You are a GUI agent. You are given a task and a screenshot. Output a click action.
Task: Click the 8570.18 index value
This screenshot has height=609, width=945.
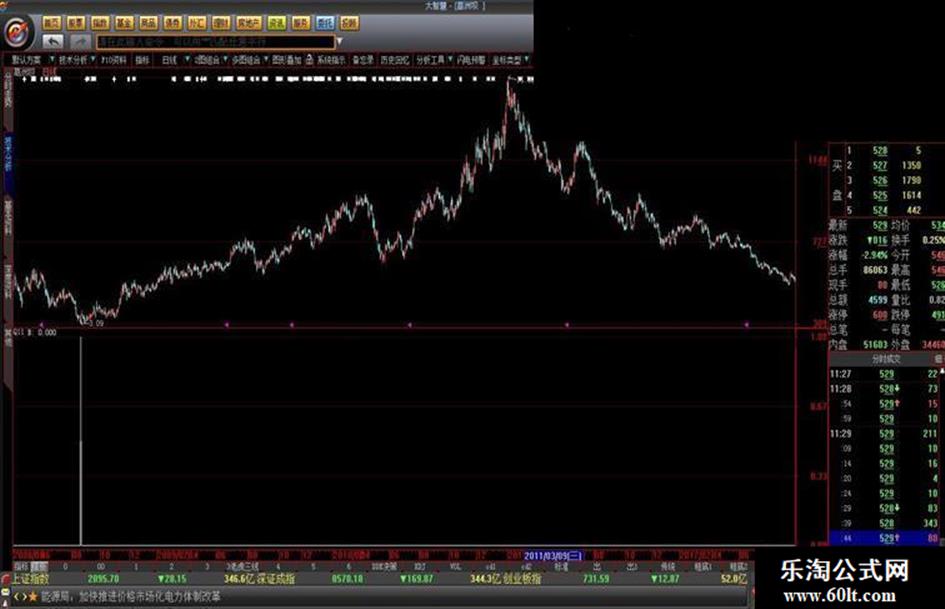(x=348, y=579)
